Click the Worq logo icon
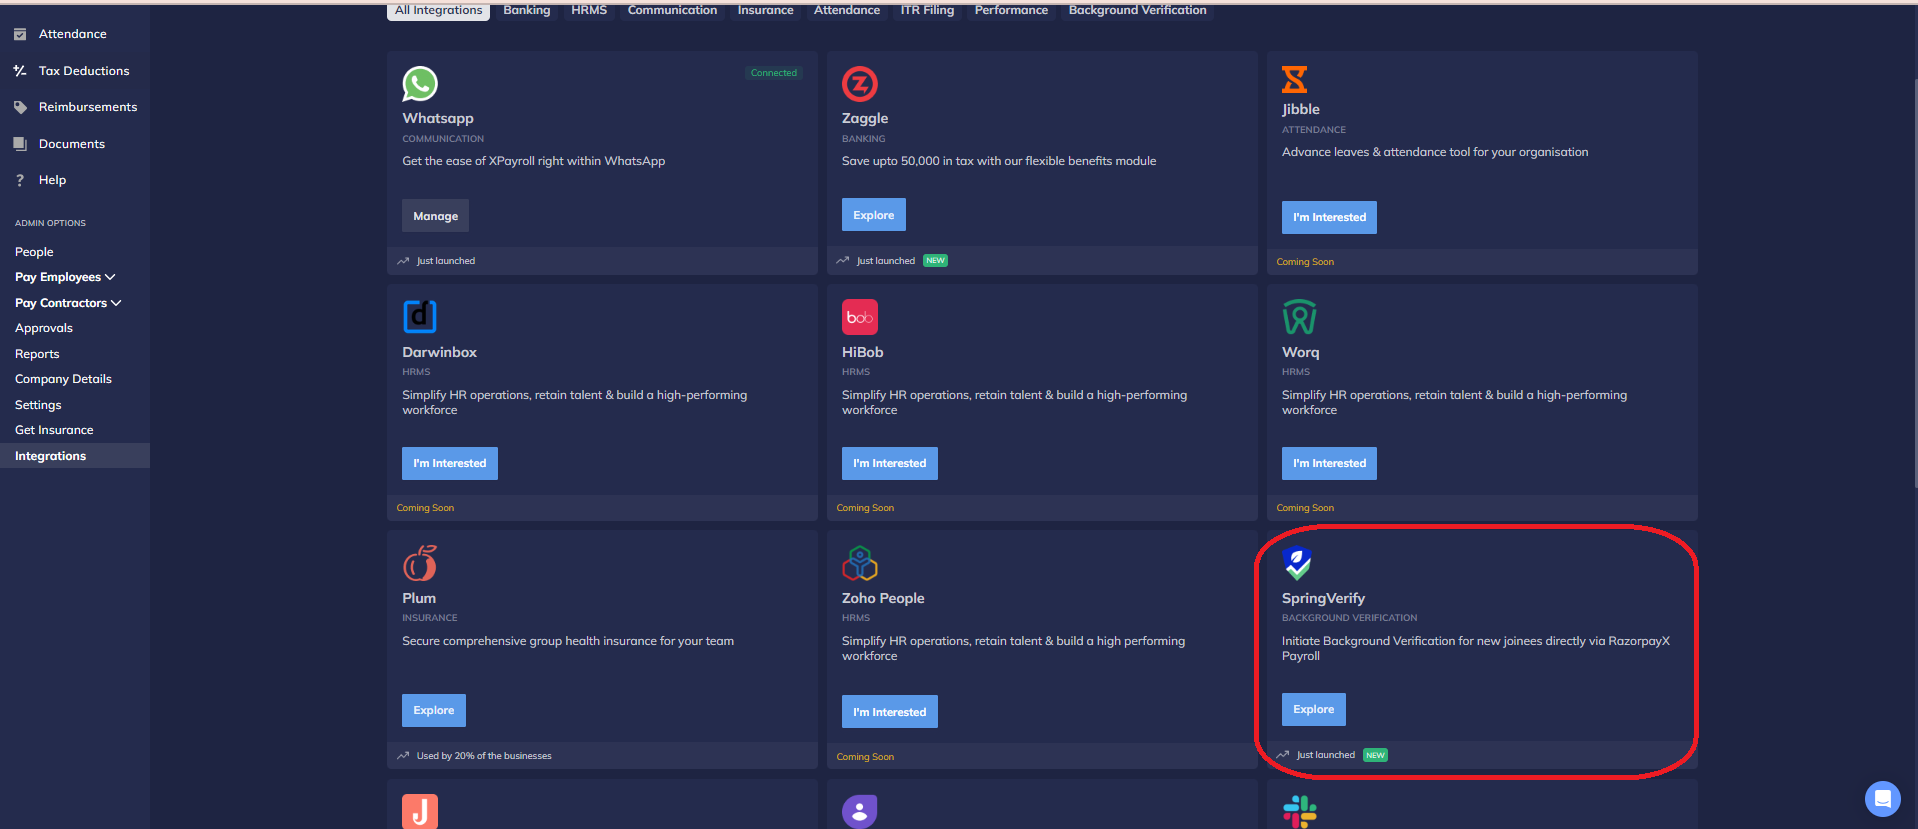Viewport: 1918px width, 829px height. 1299,317
